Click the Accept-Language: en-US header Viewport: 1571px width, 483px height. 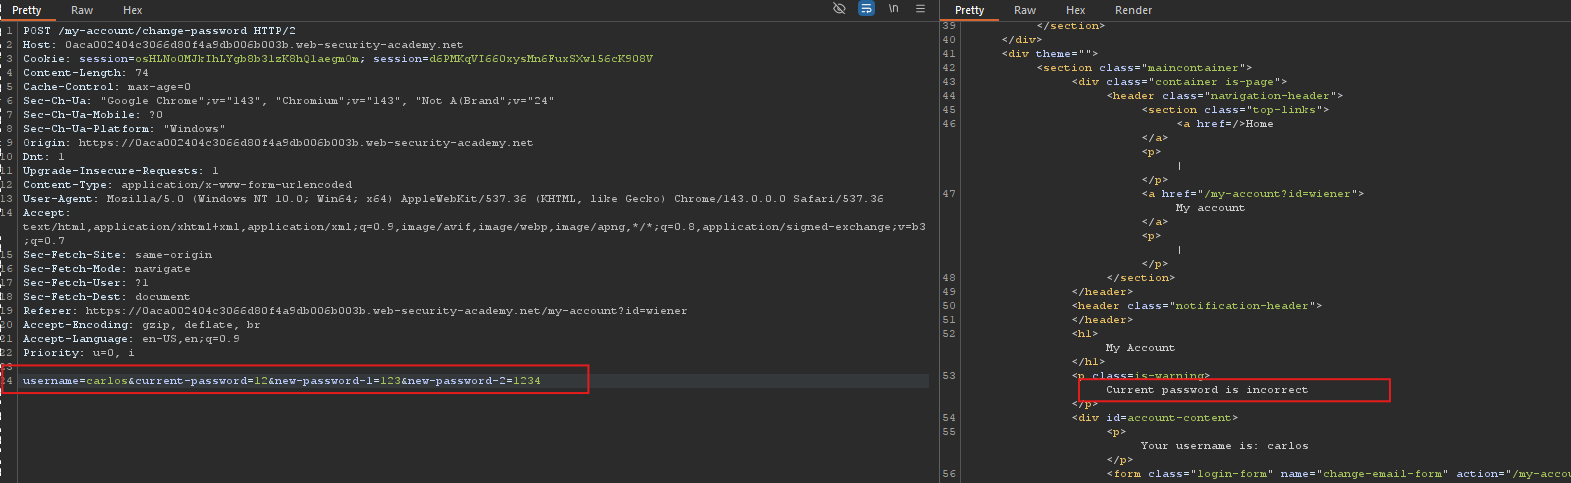point(131,339)
